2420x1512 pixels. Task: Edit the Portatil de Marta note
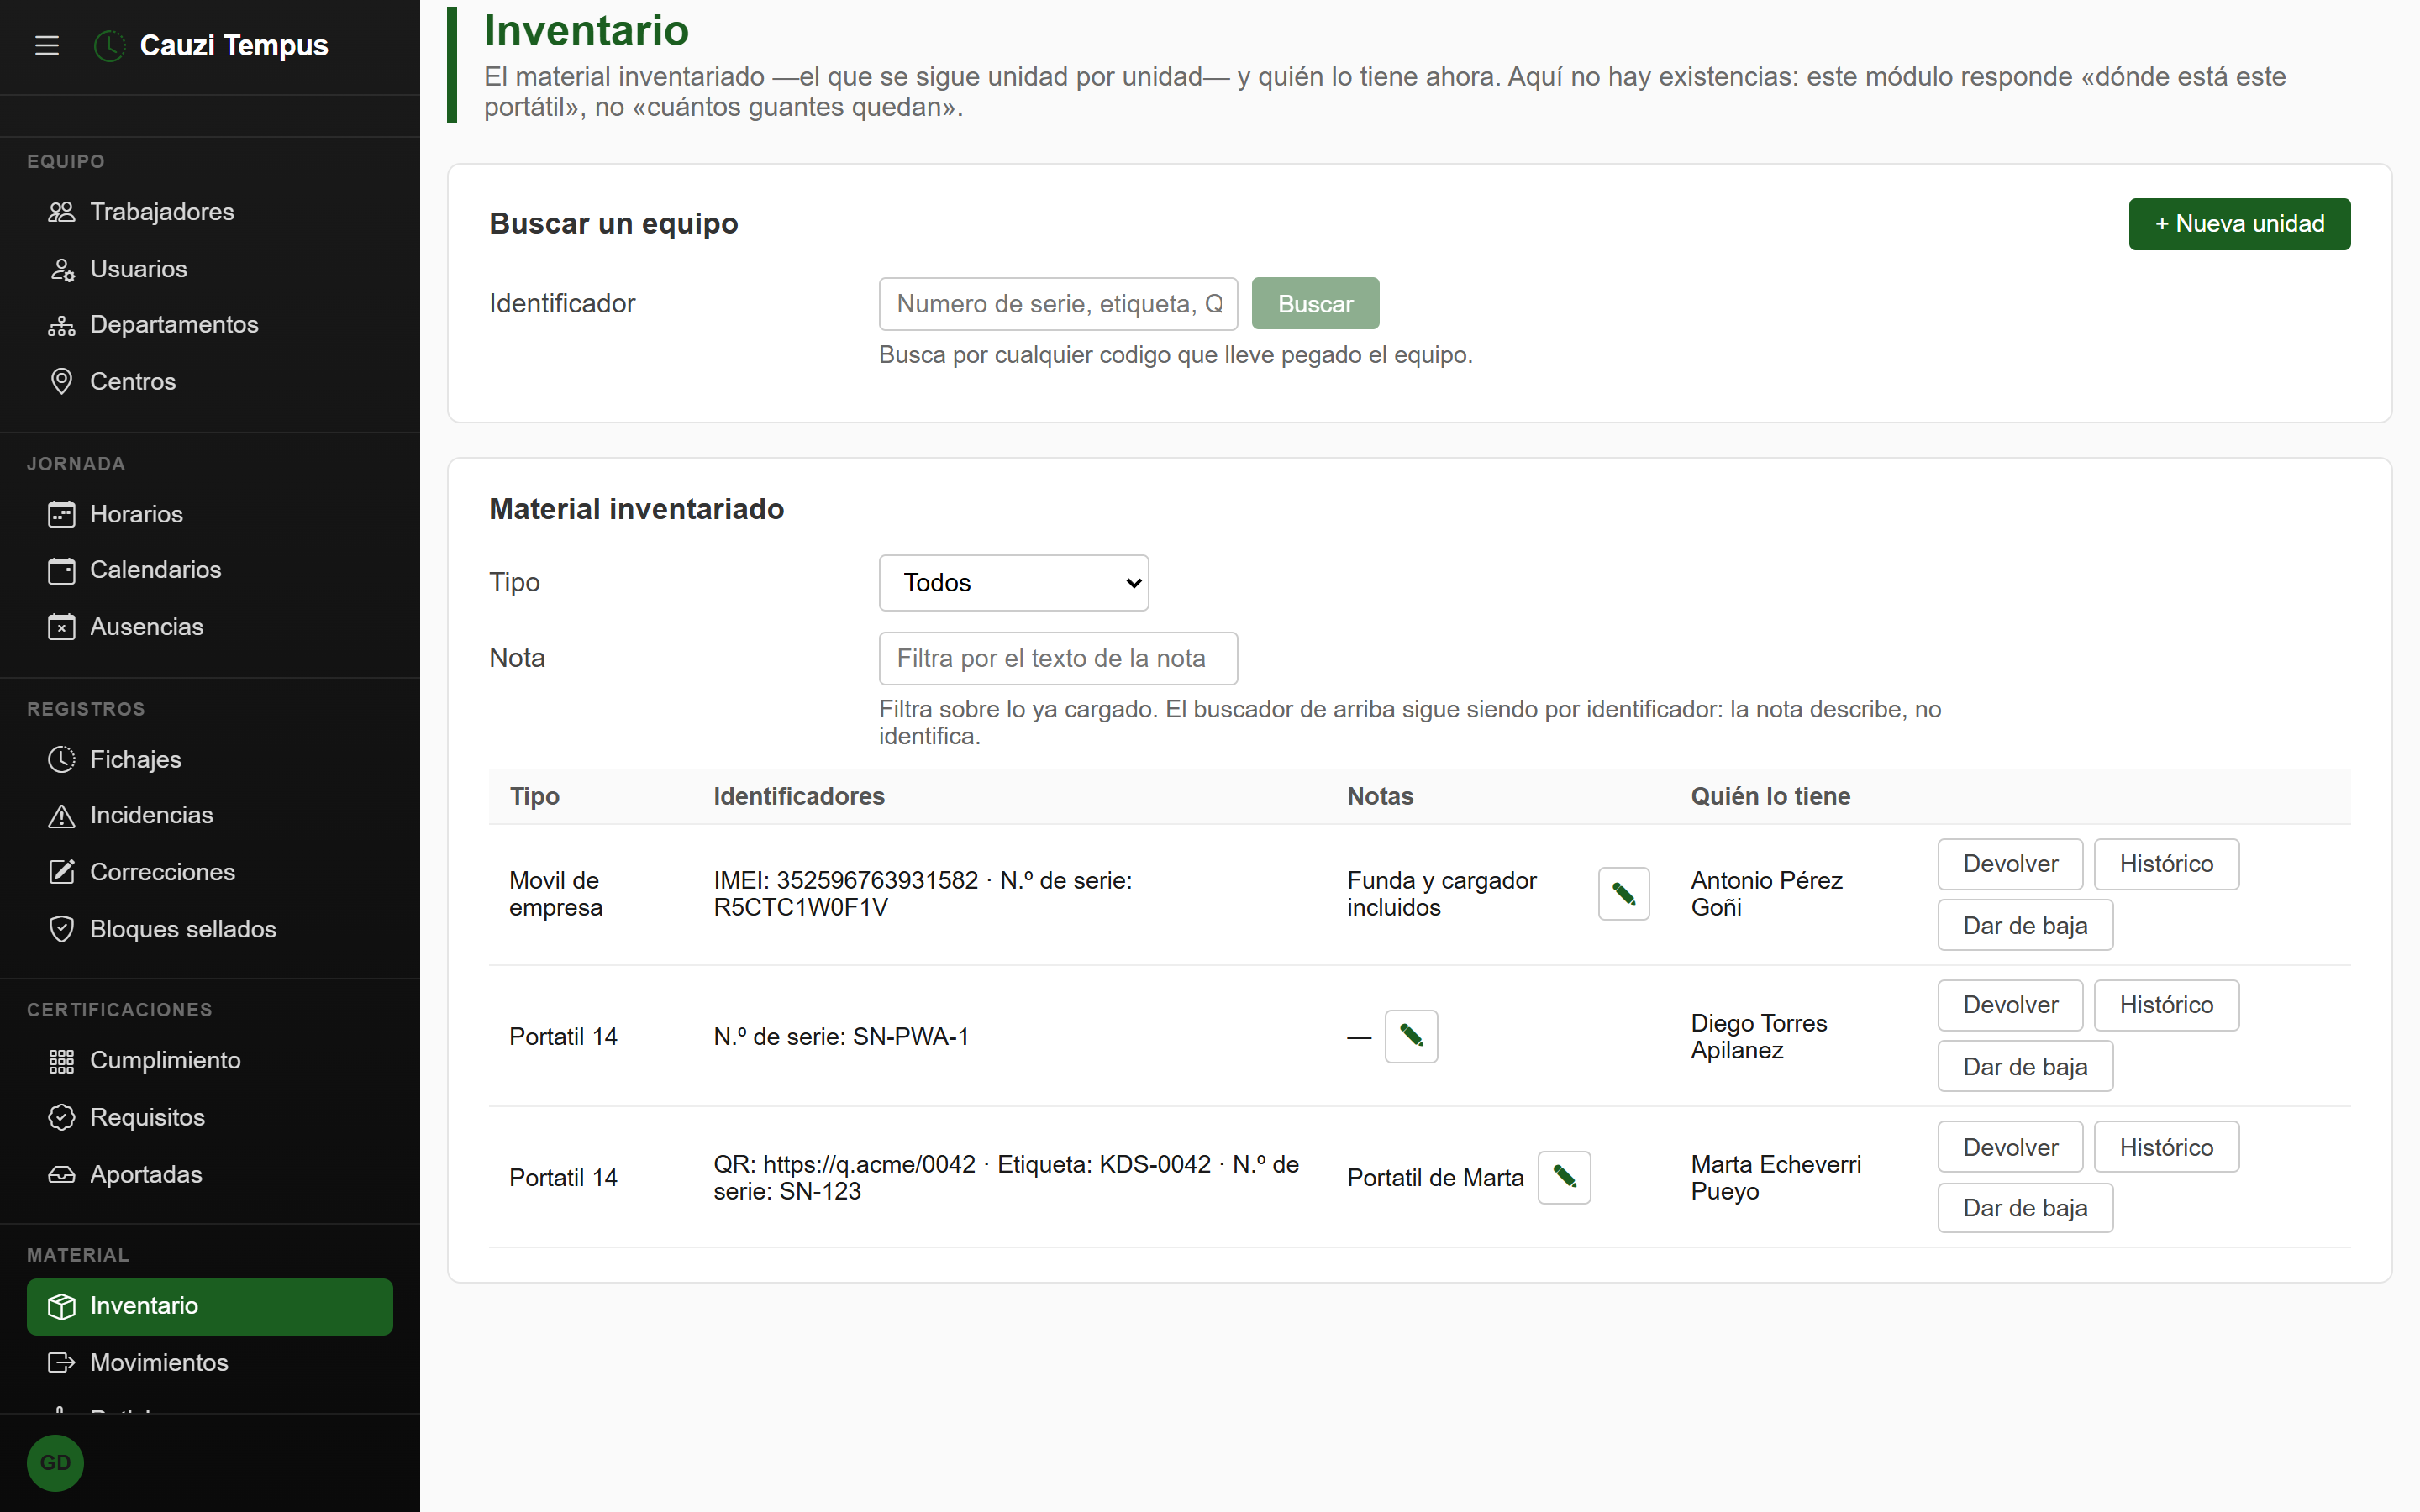pos(1564,1177)
